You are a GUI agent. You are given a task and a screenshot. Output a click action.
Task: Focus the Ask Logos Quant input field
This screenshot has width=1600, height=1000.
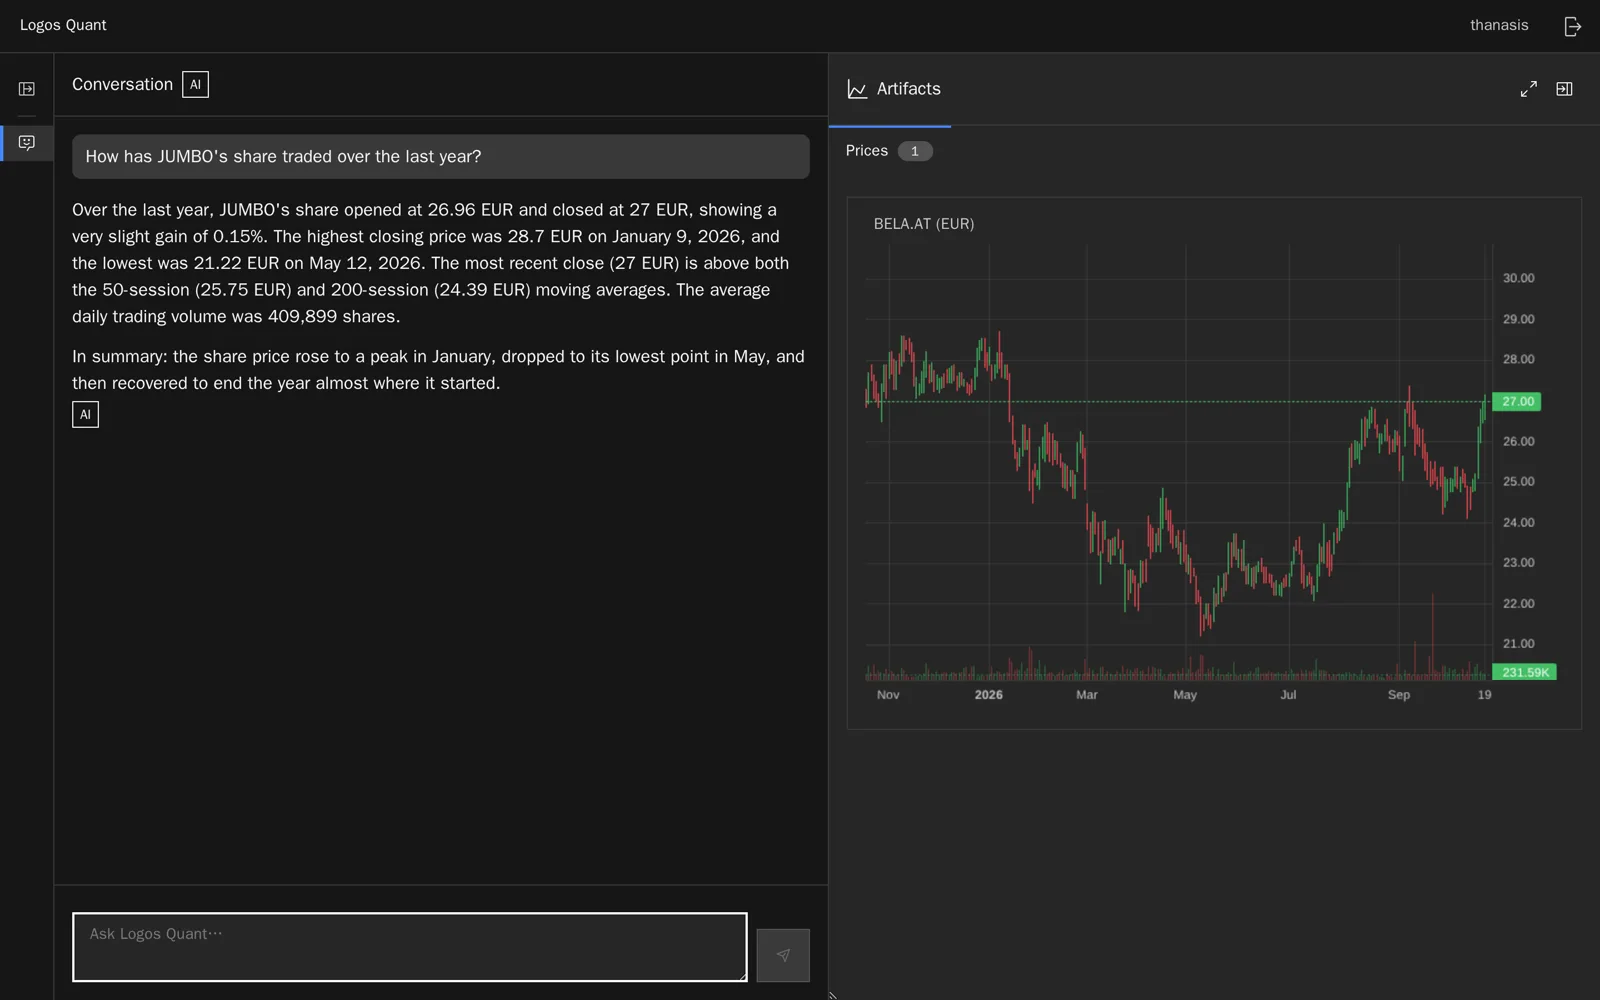[x=409, y=947]
